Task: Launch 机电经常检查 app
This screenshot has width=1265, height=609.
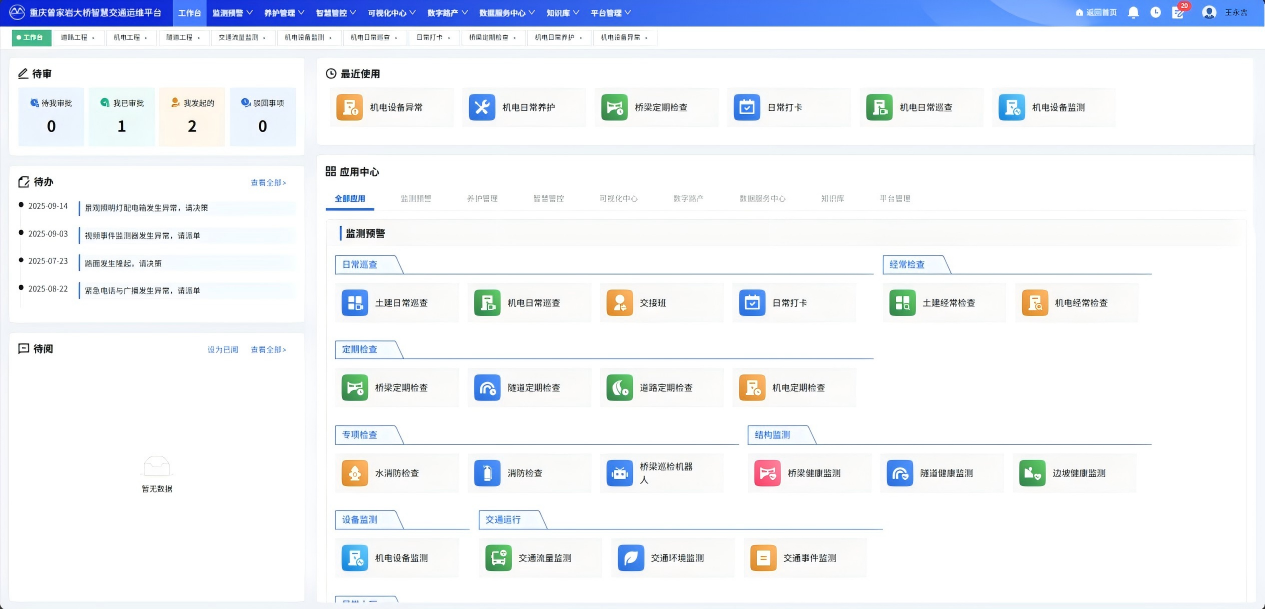Action: (x=1077, y=302)
